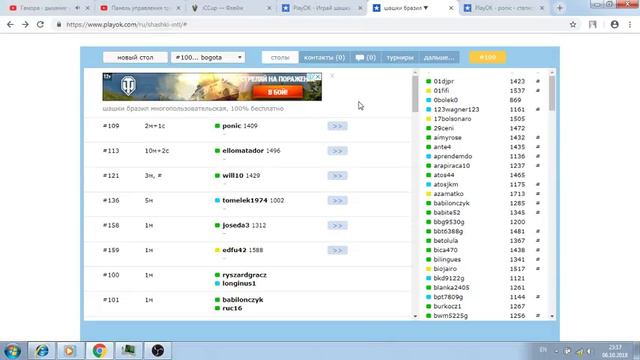
Task: Select 17bolsonaro in player list
Action: click(452, 119)
